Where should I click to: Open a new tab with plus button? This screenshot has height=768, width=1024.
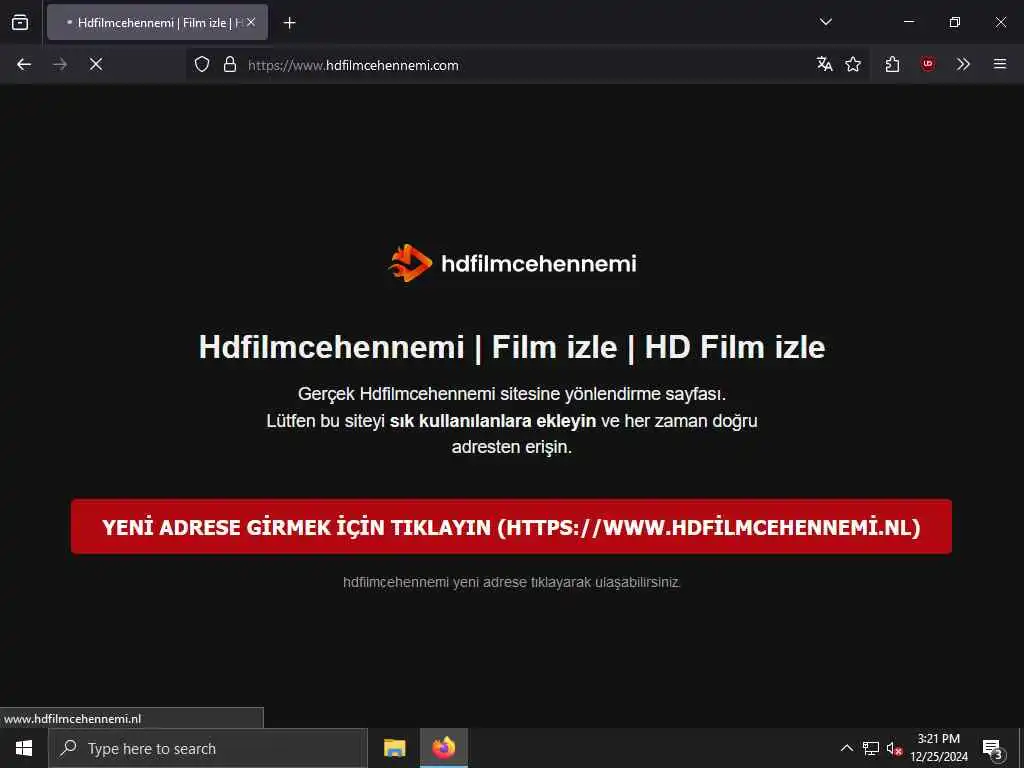pos(289,23)
